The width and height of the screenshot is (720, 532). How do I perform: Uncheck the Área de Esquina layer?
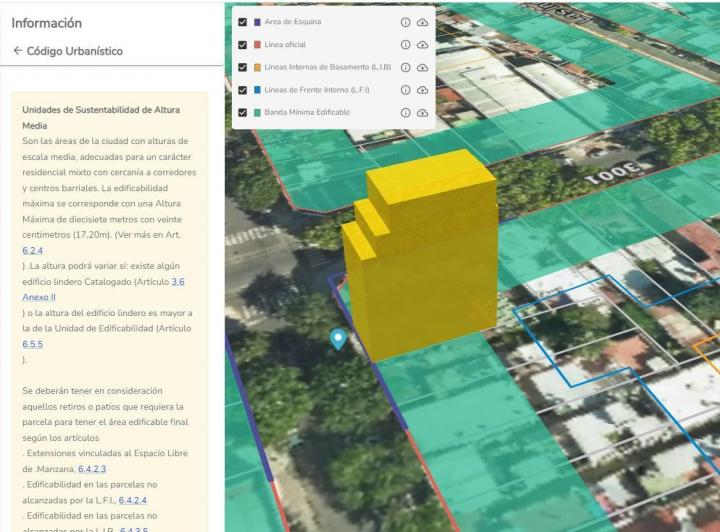click(243, 22)
